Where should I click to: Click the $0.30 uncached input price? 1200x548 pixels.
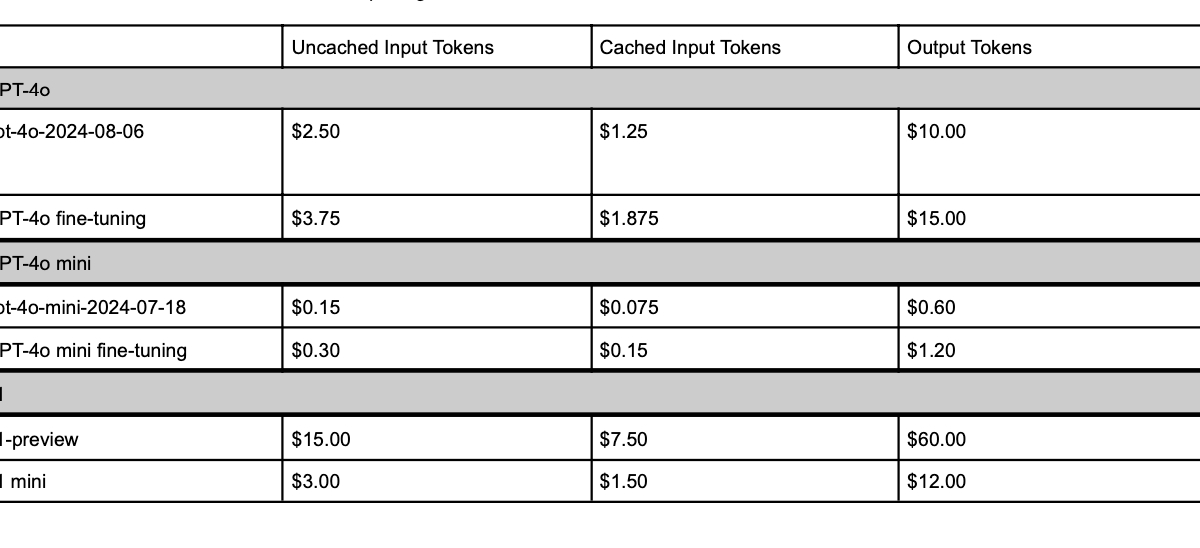[316, 350]
